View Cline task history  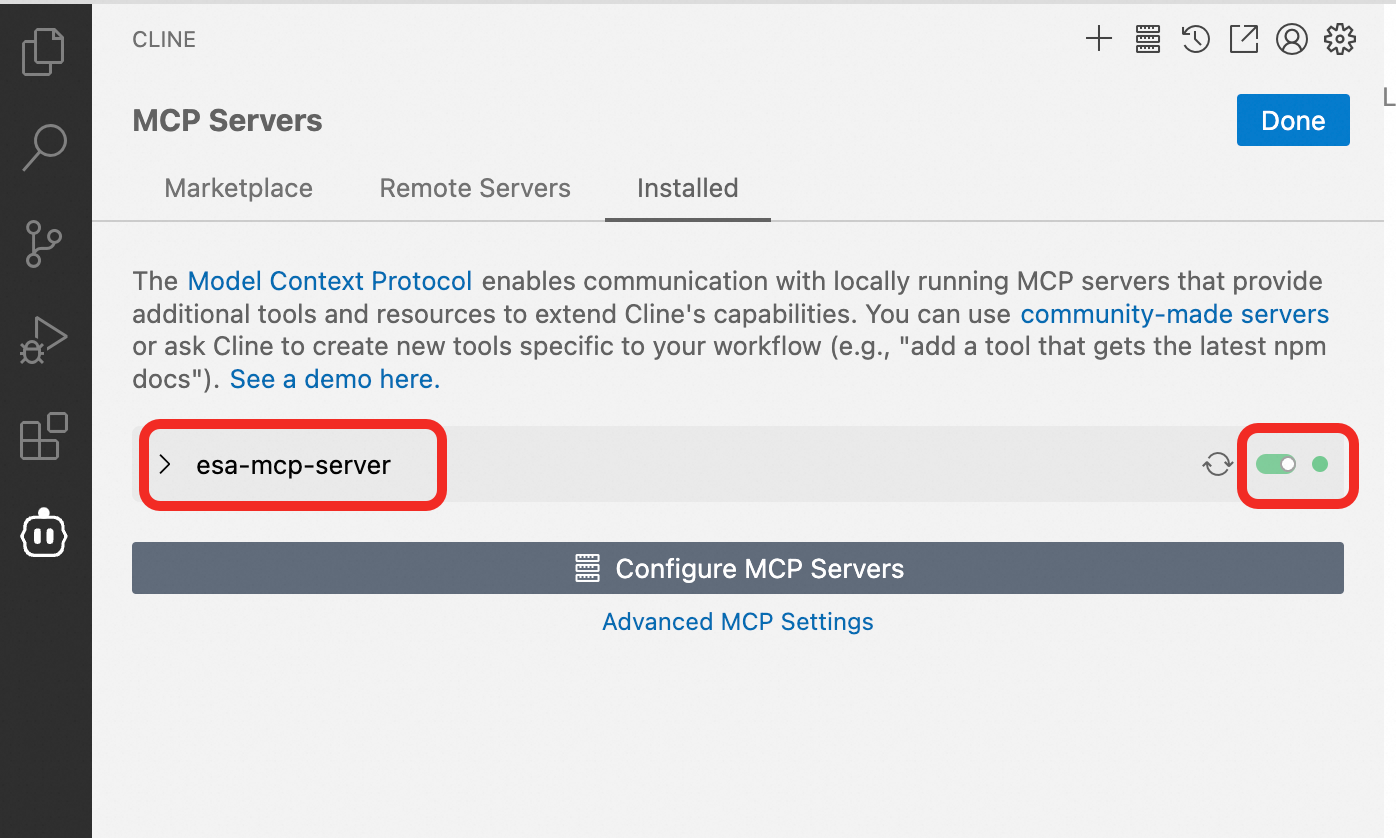pyautogui.click(x=1195, y=39)
